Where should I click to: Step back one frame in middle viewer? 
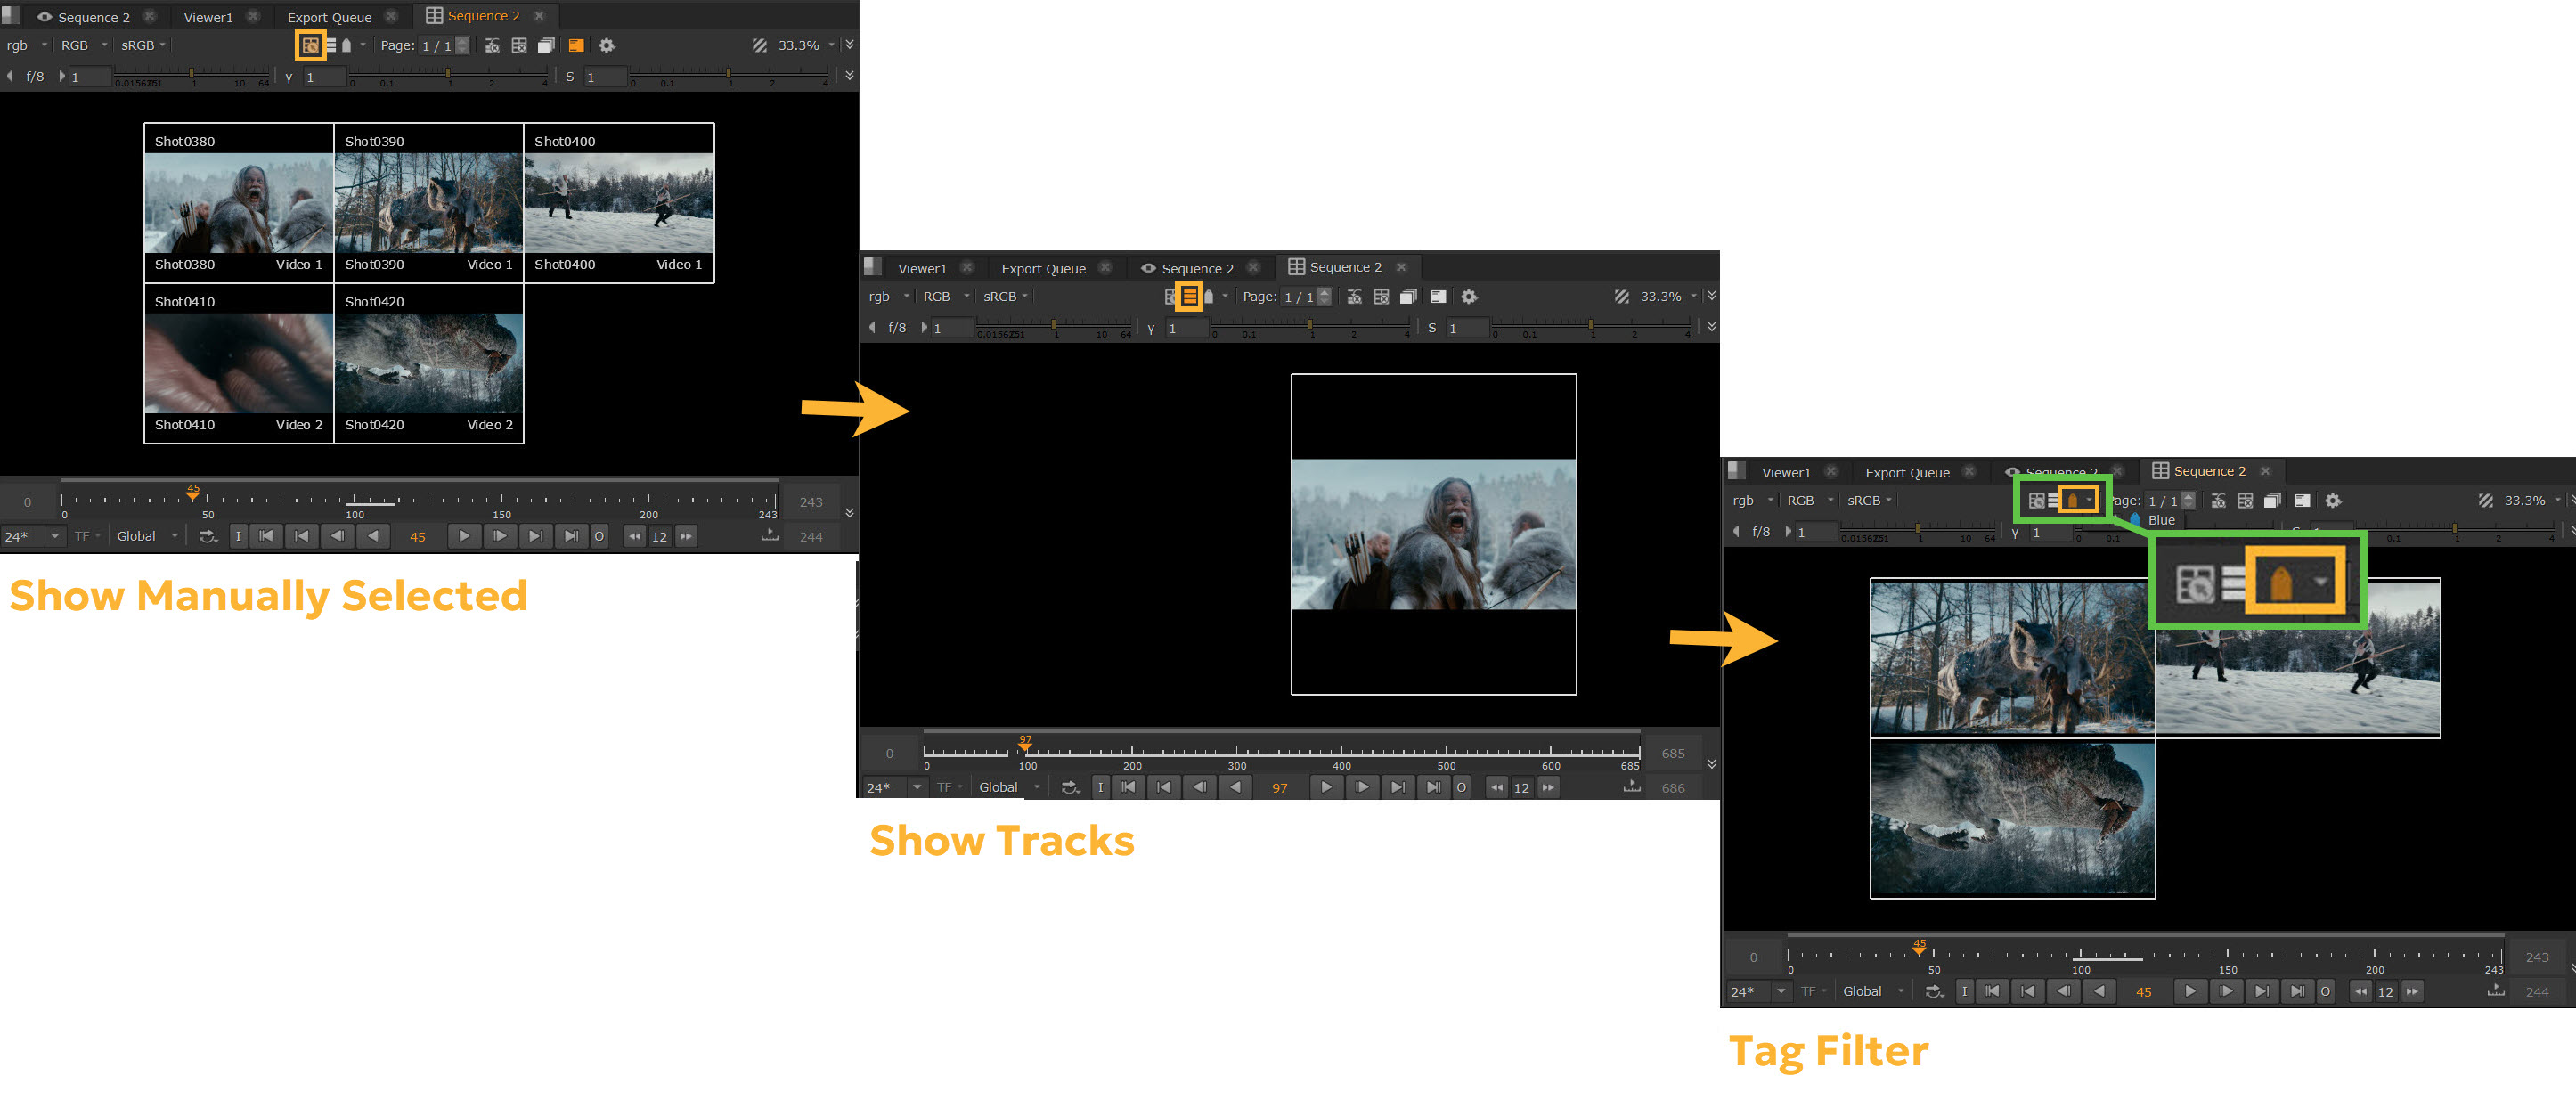click(x=1199, y=788)
